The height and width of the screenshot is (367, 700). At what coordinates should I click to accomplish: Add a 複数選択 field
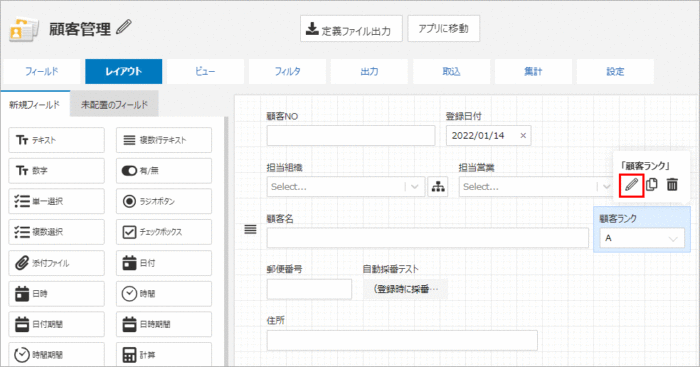coord(56,232)
